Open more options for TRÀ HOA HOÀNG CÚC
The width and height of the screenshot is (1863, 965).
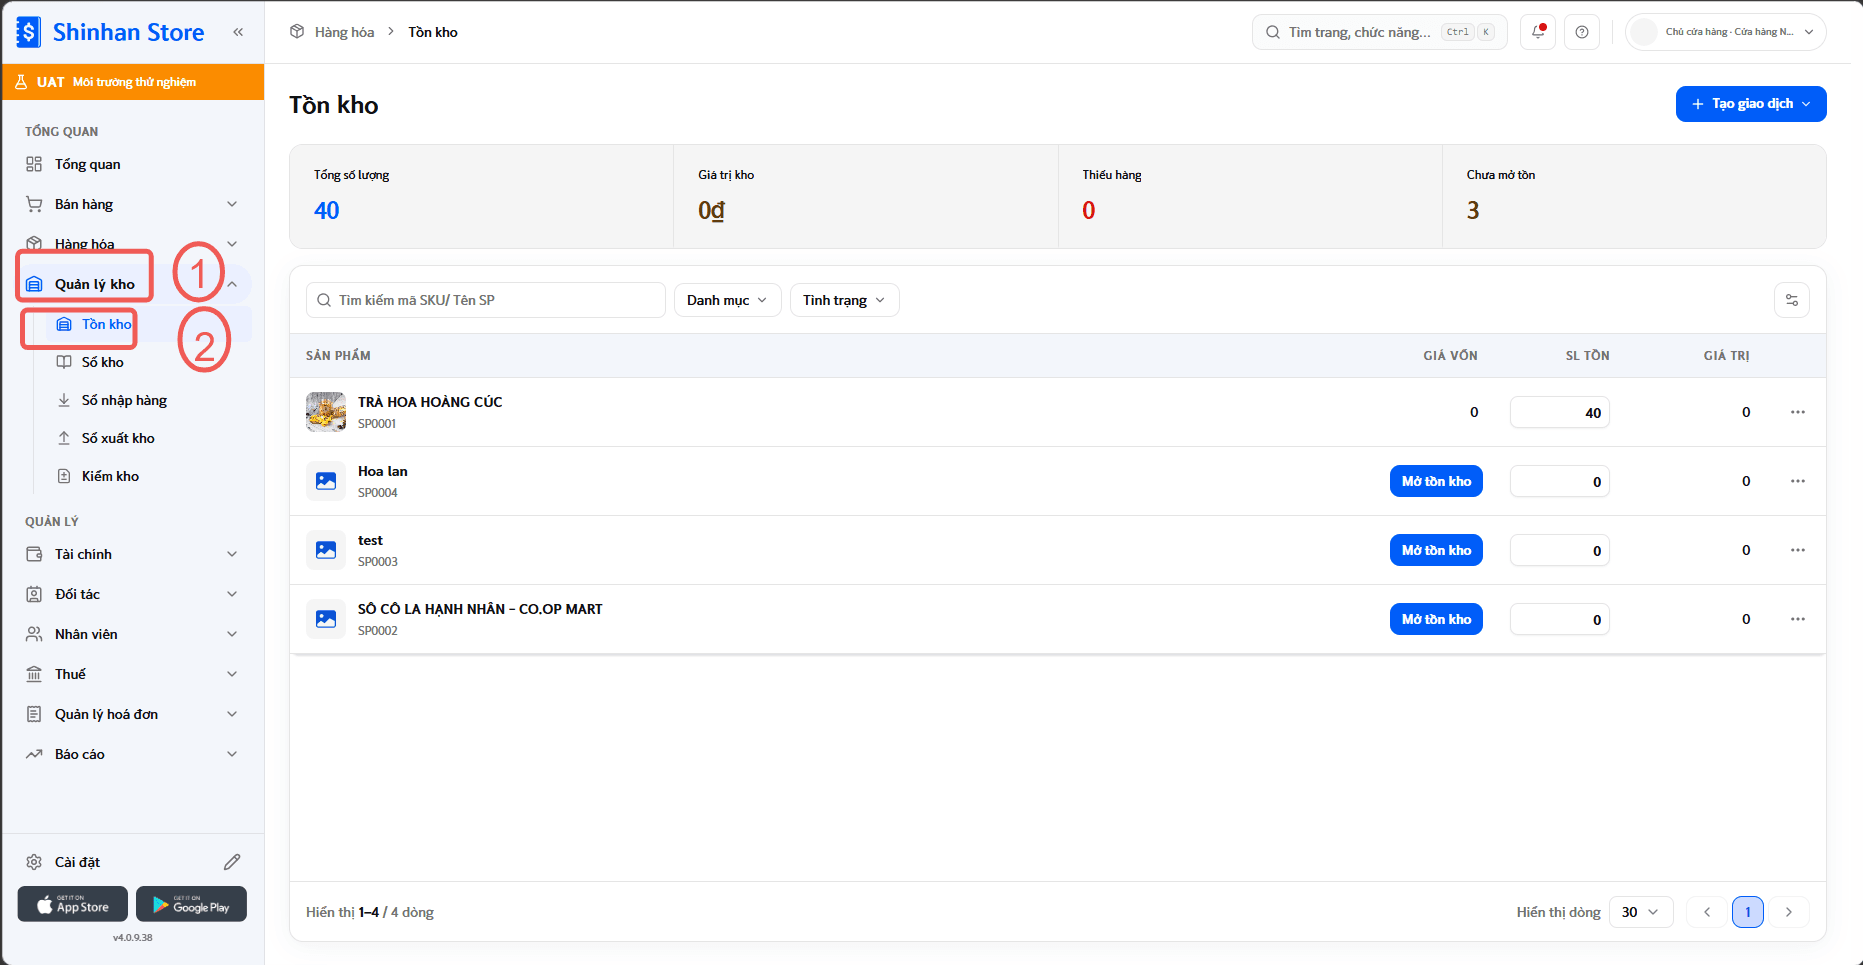[1798, 412]
